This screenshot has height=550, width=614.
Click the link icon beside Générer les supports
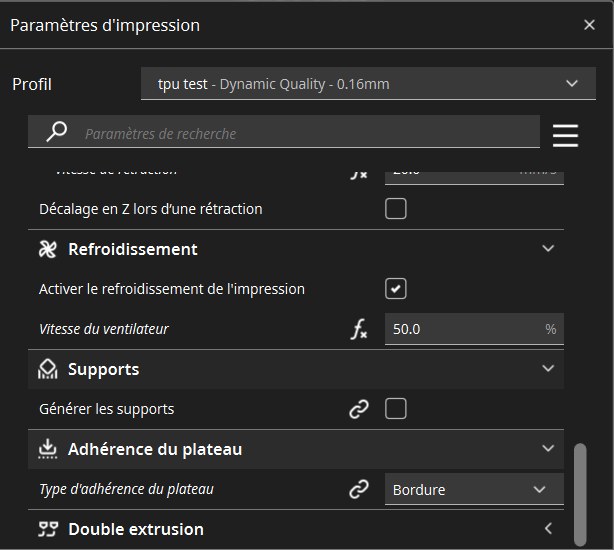[x=359, y=409]
